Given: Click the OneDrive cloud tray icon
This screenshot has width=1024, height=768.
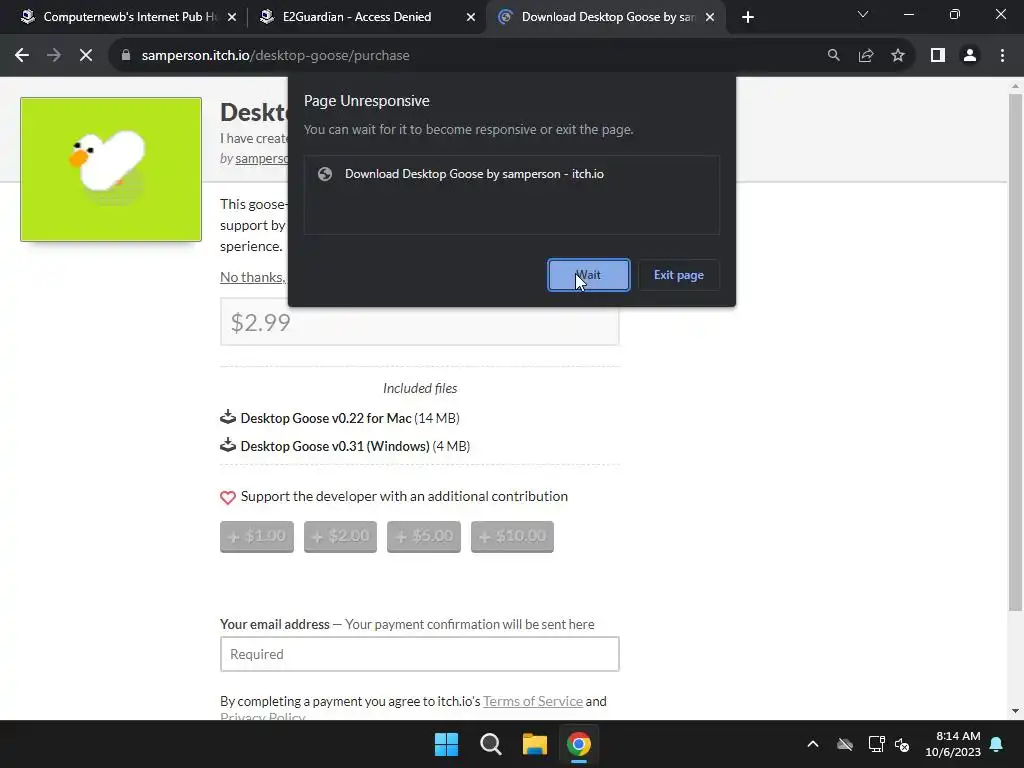Looking at the screenshot, I should tap(845, 744).
